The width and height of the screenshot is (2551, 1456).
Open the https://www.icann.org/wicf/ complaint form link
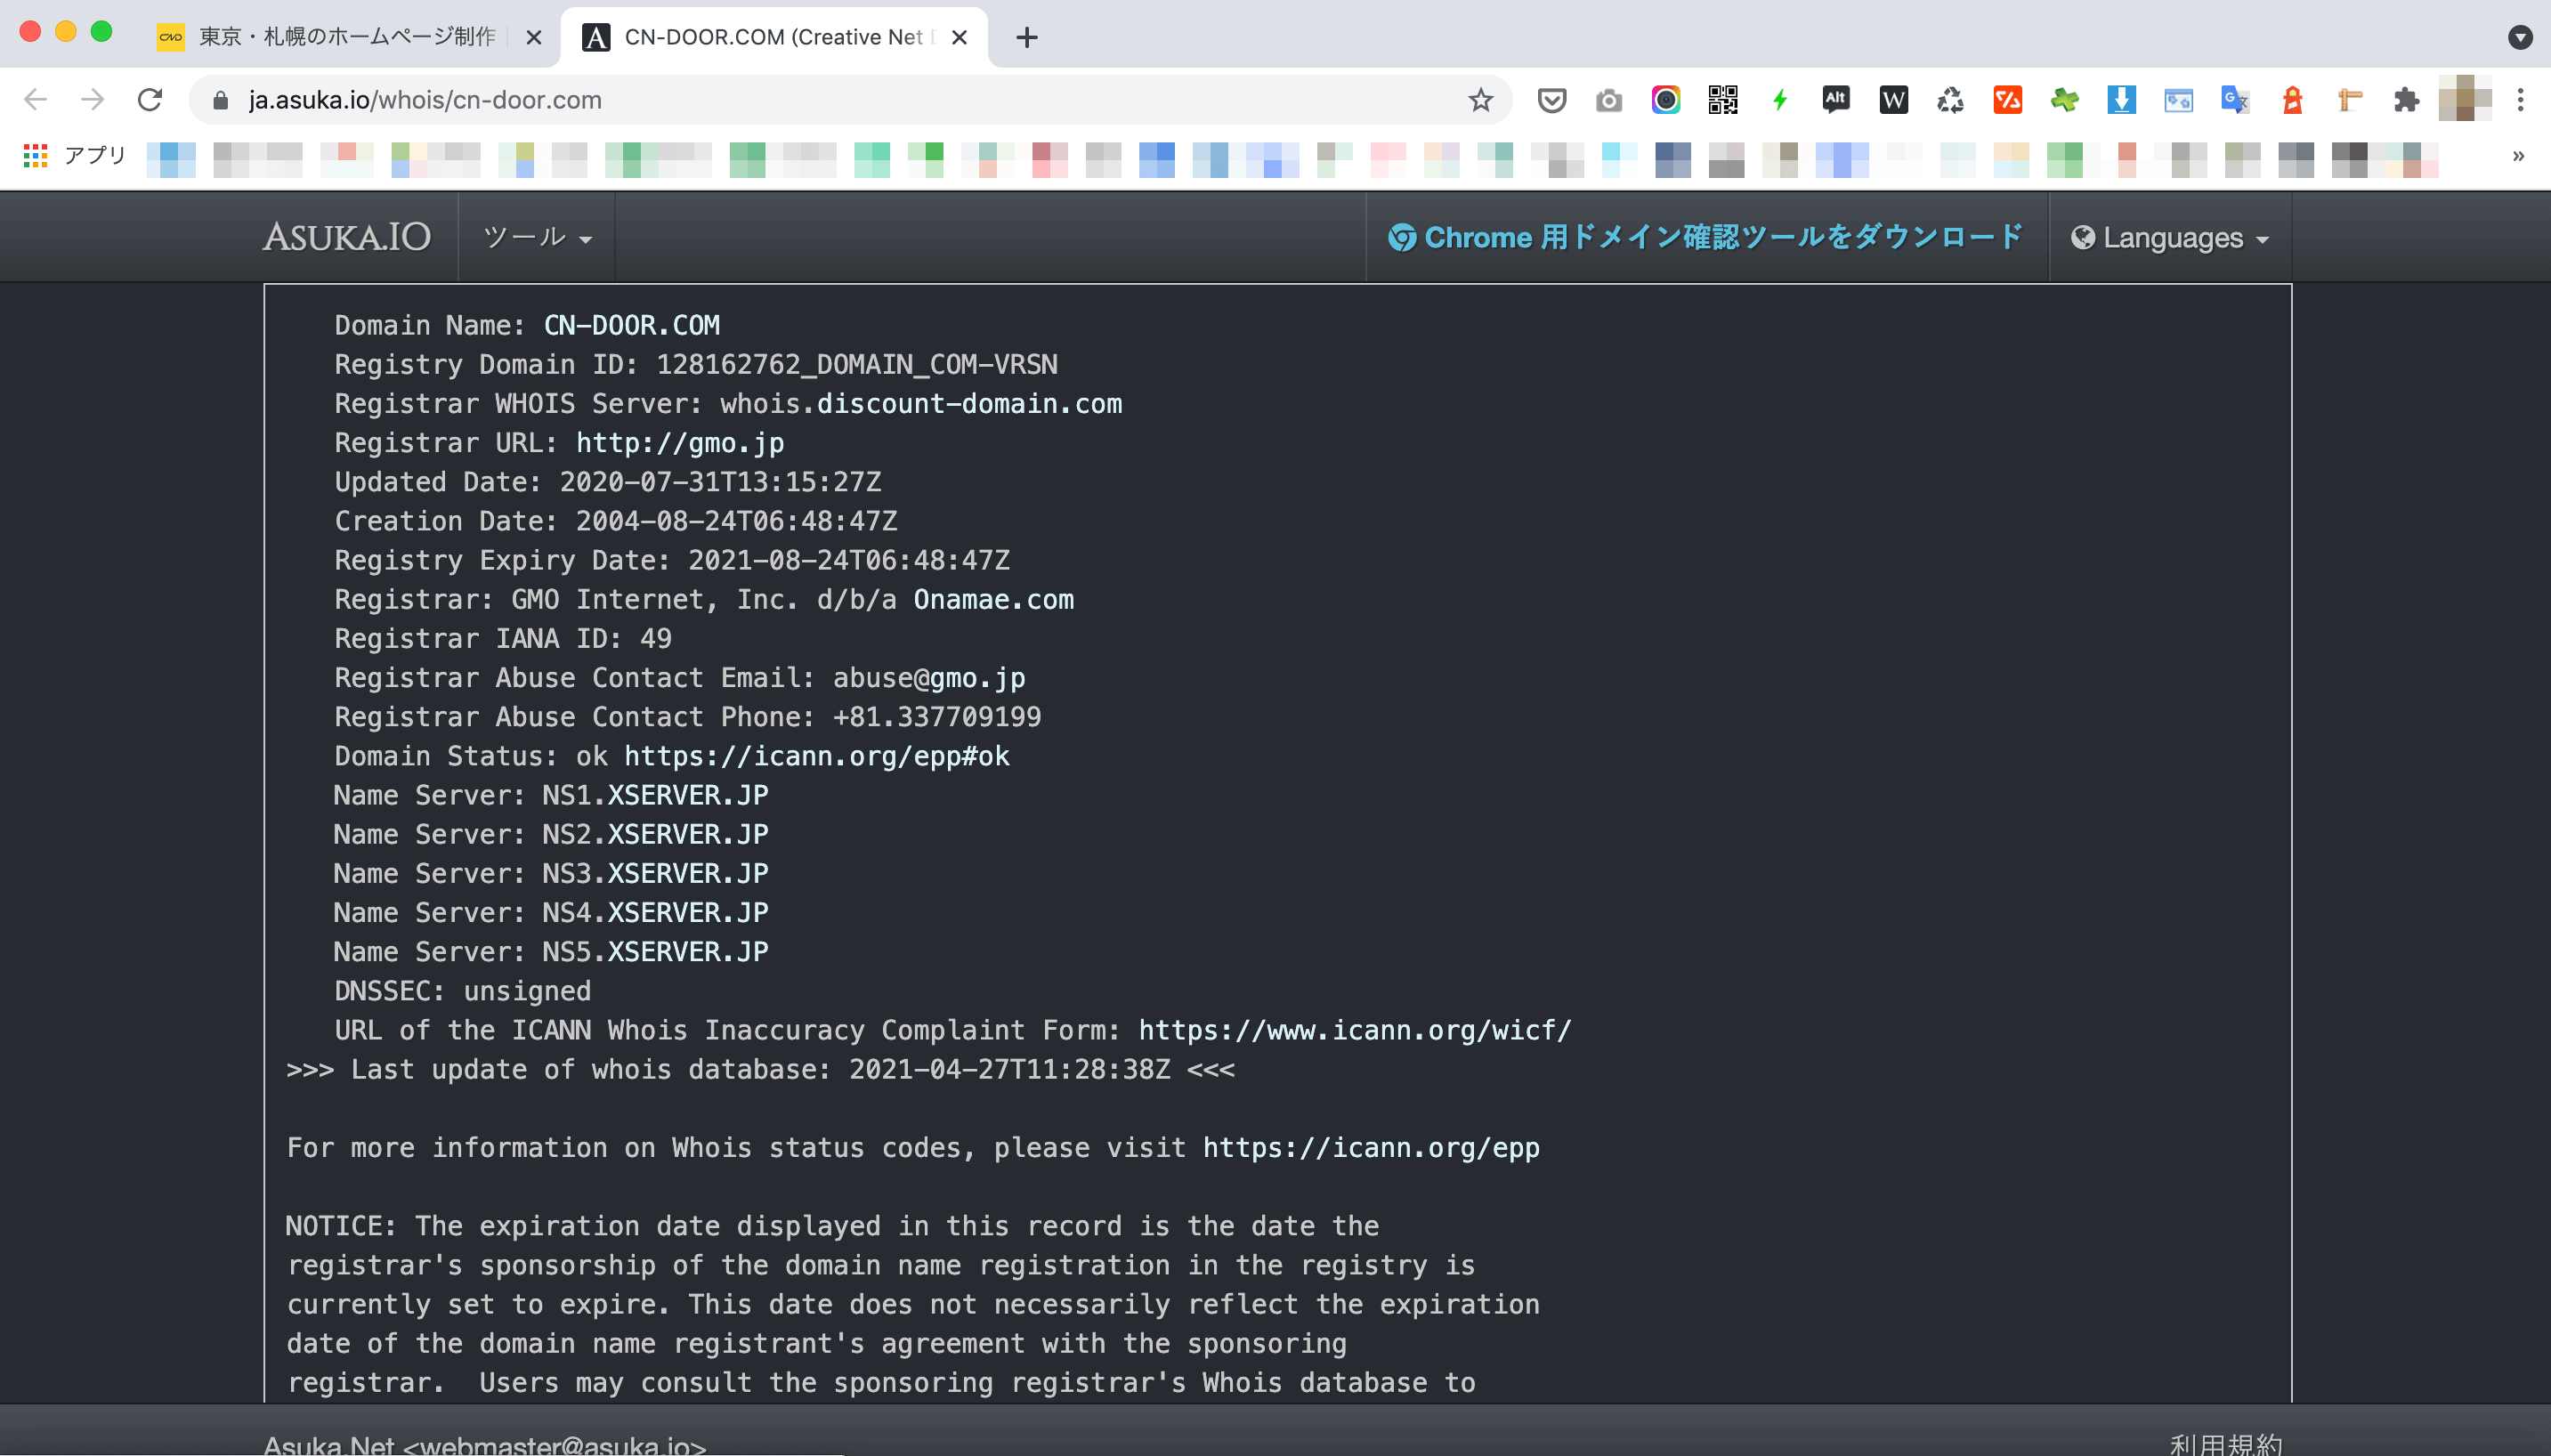(x=1355, y=1030)
